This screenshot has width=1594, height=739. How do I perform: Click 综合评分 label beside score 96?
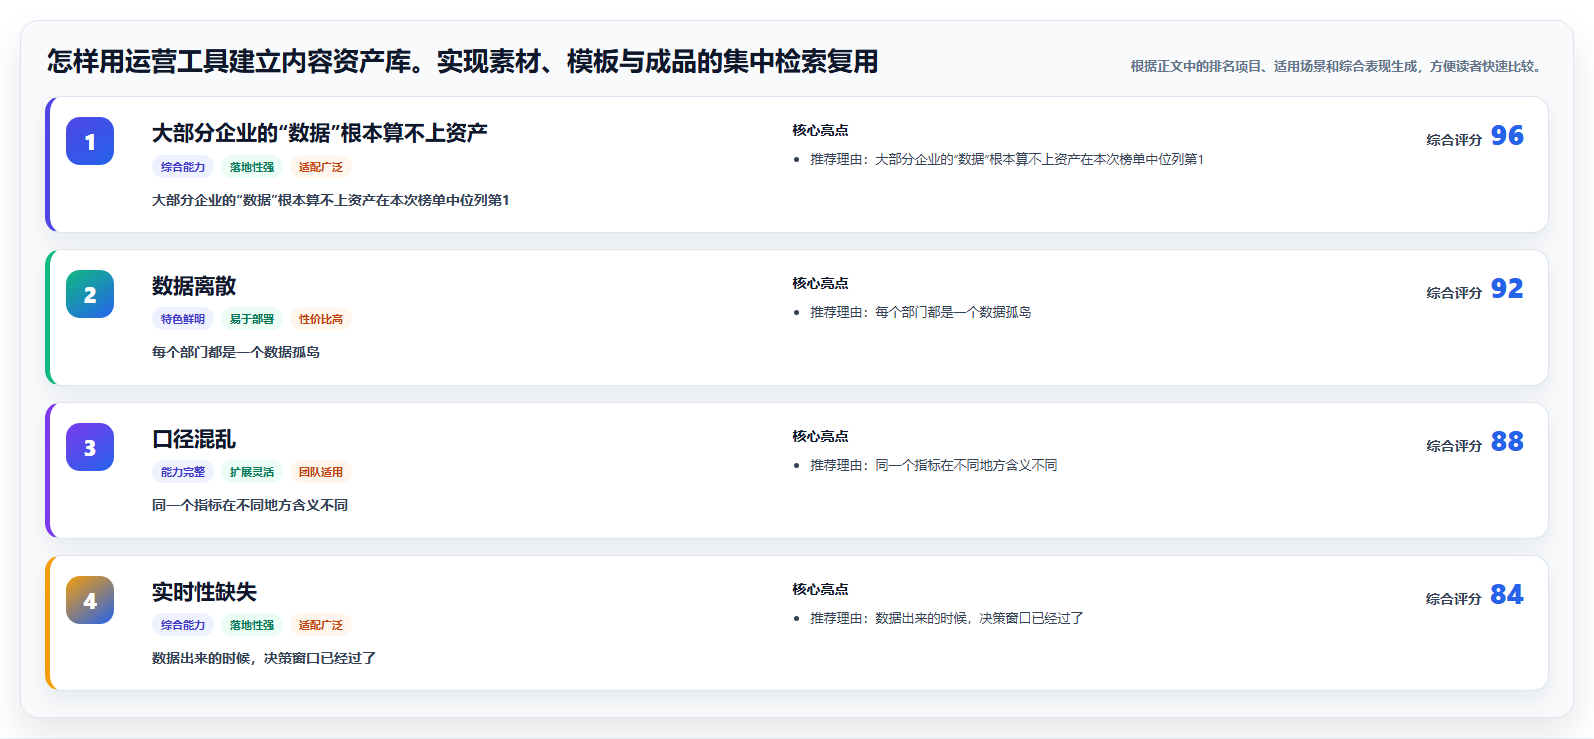[1454, 140]
